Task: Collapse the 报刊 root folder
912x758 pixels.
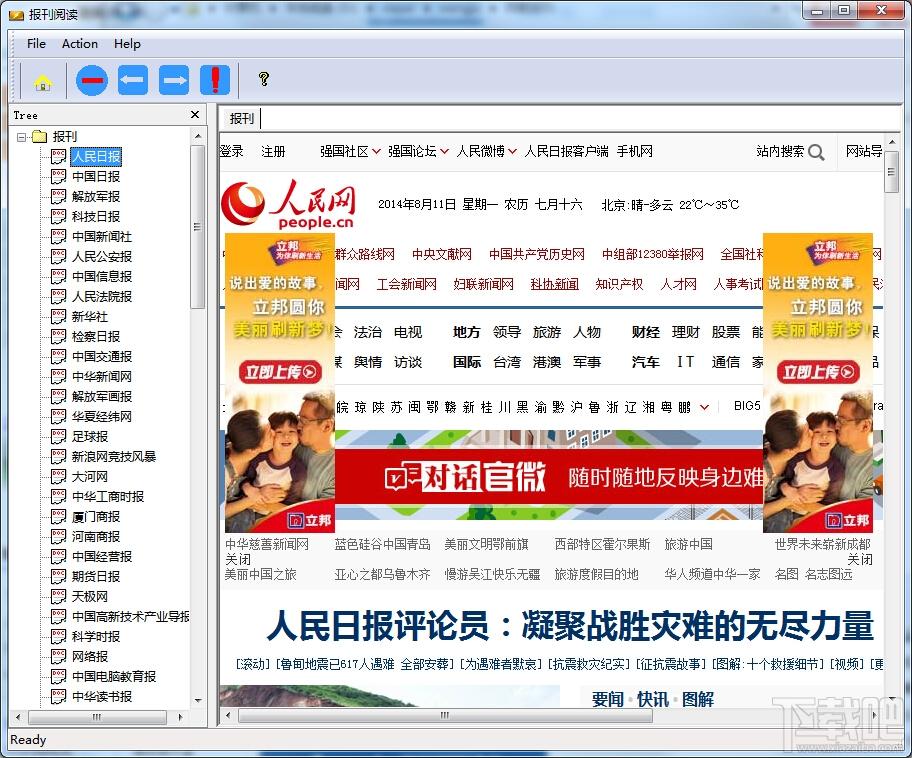Action: pos(22,137)
